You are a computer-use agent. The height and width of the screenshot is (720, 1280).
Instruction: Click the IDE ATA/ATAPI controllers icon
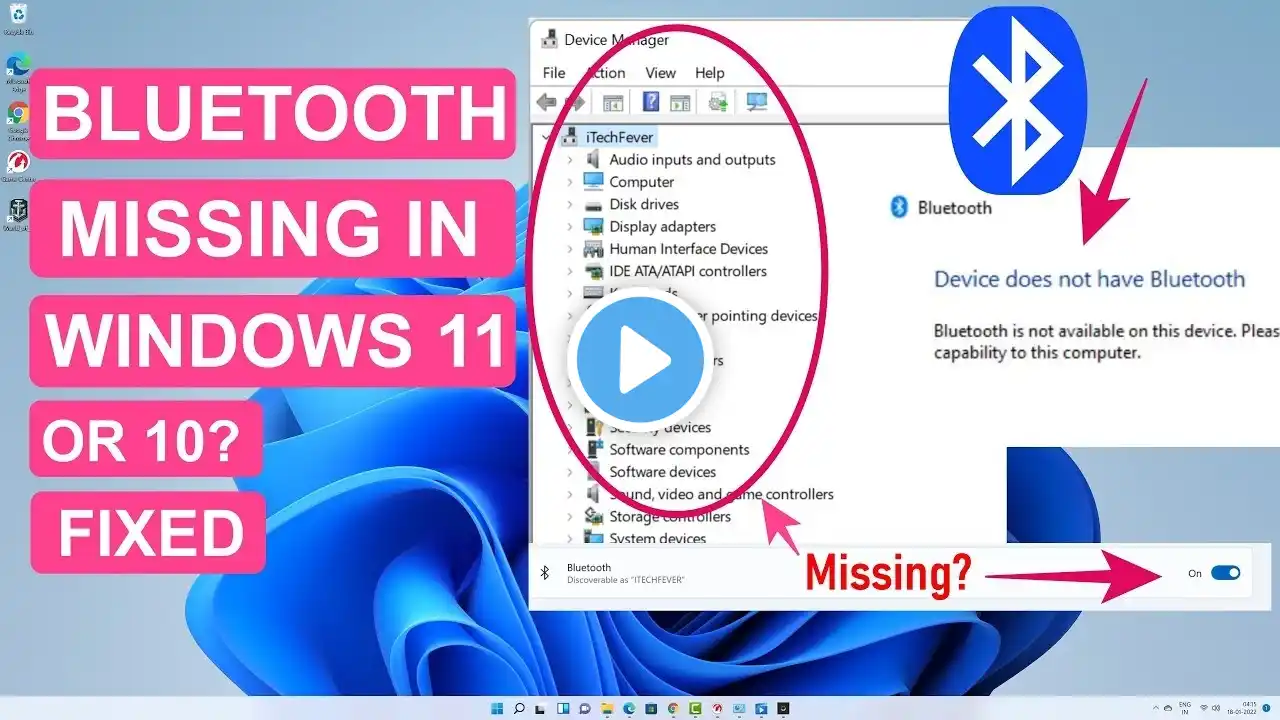593,271
